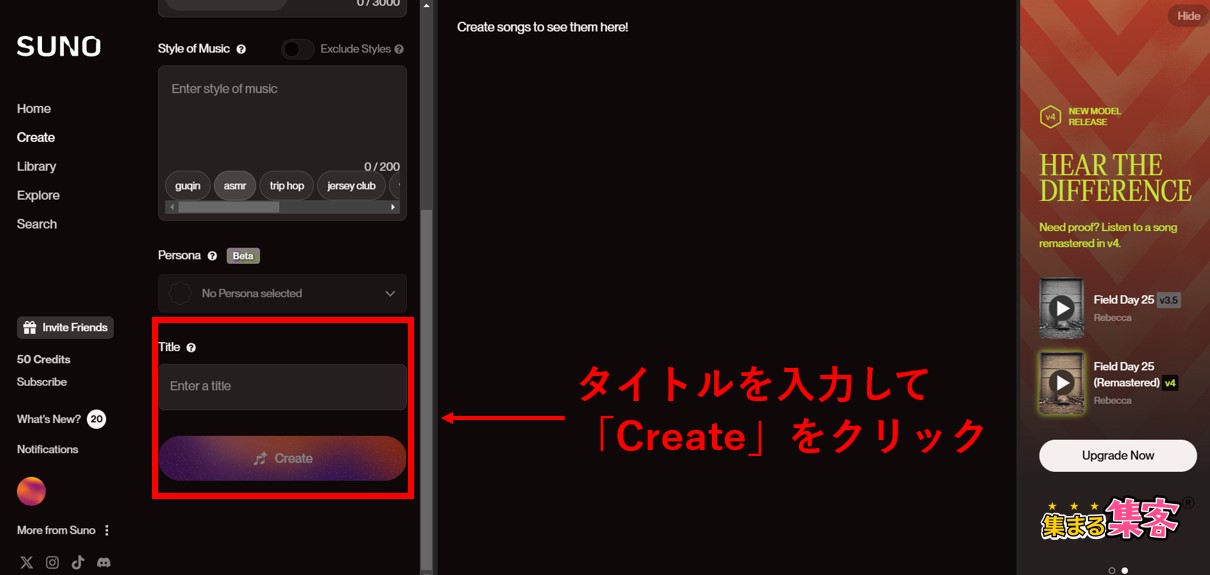Click the Invite Friends button
The width and height of the screenshot is (1210, 575).
(65, 327)
